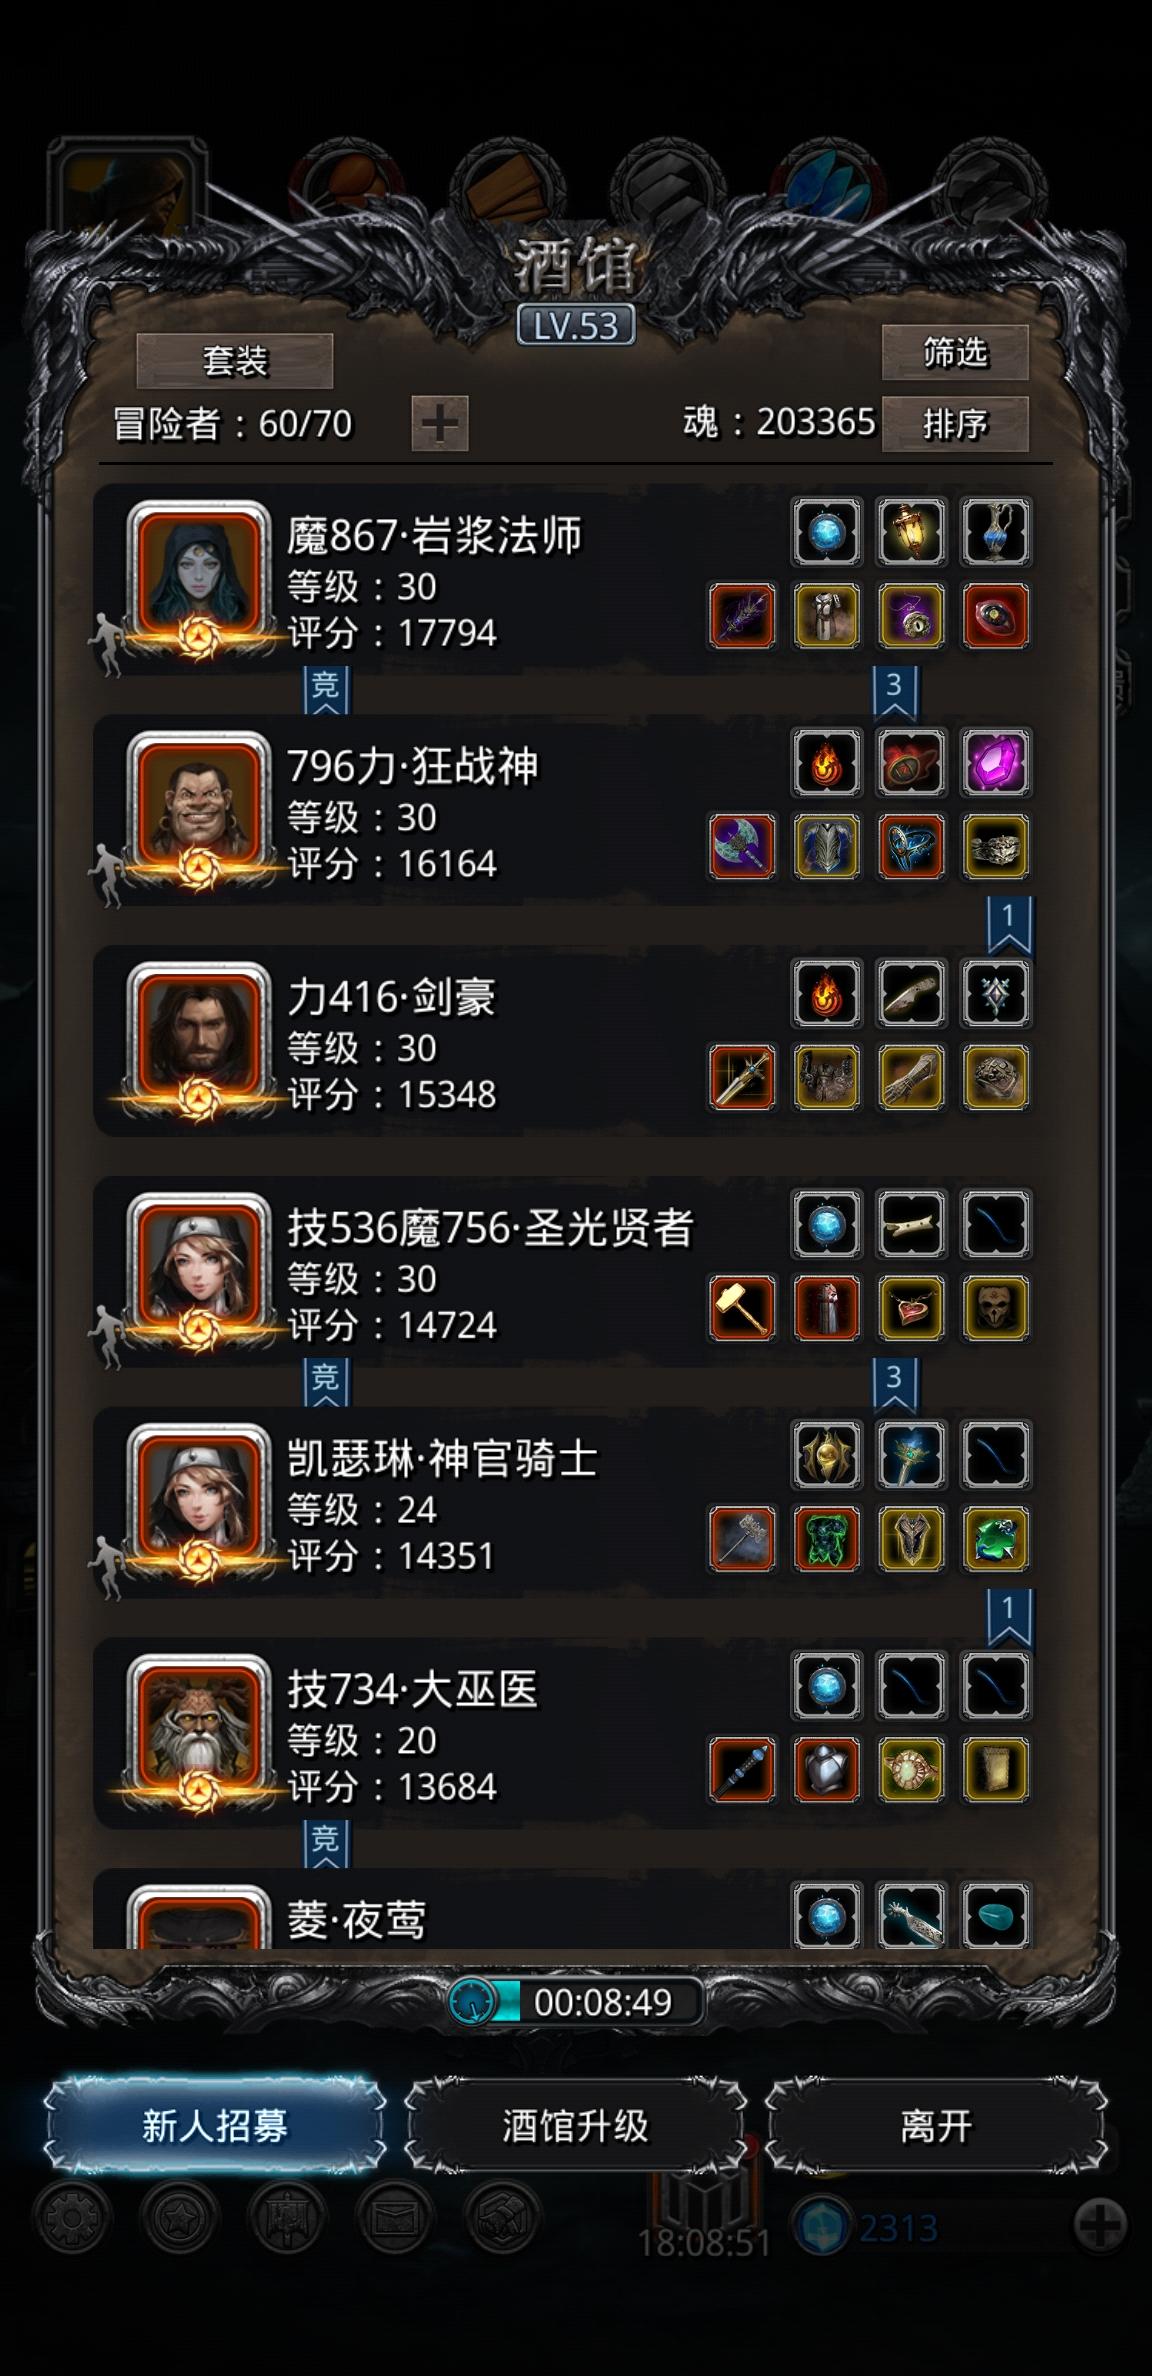Screen dimensions: 1152x2376
Task: Click the 00:08:49 countdown timer bar
Action: 575,2001
